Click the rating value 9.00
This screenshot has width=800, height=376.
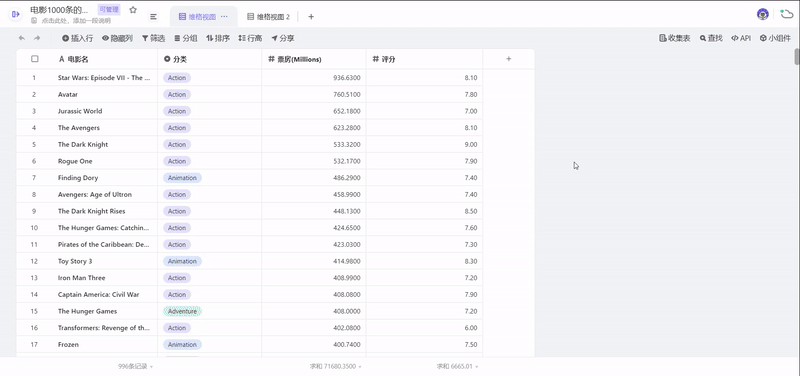[x=470, y=144]
